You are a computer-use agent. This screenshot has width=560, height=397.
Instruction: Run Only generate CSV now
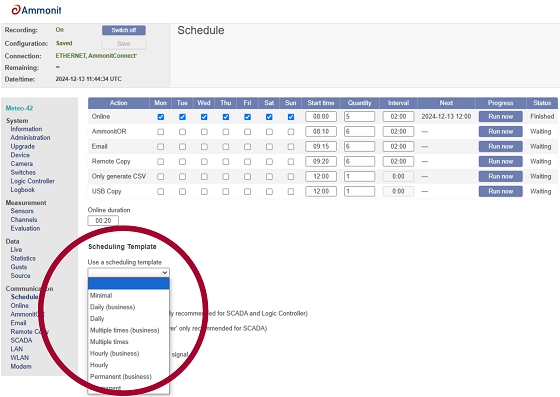(500, 177)
